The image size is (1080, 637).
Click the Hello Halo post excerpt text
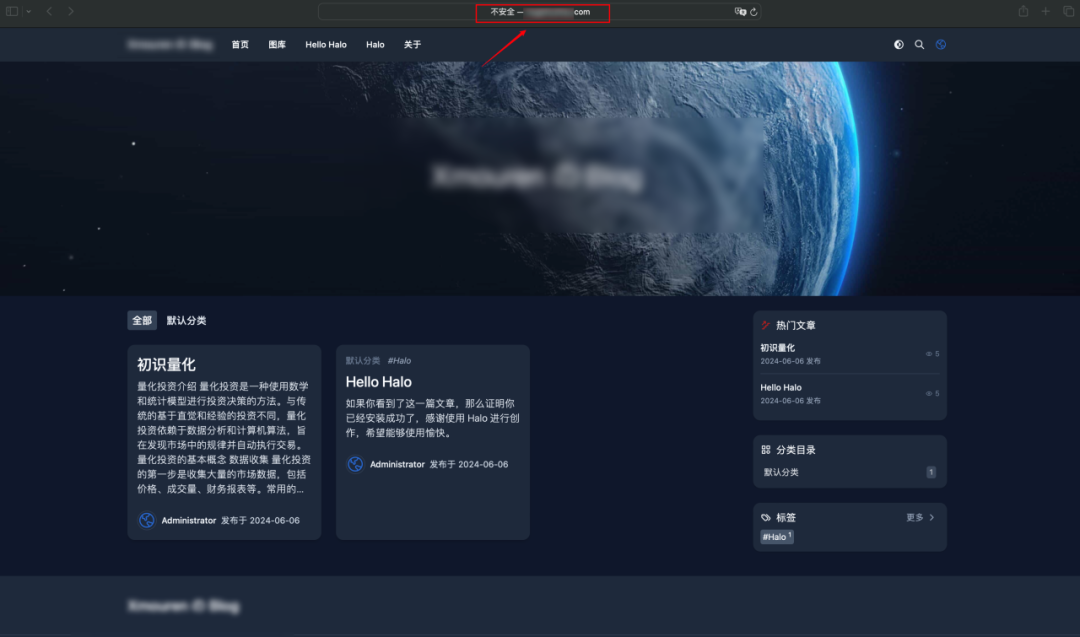click(433, 418)
